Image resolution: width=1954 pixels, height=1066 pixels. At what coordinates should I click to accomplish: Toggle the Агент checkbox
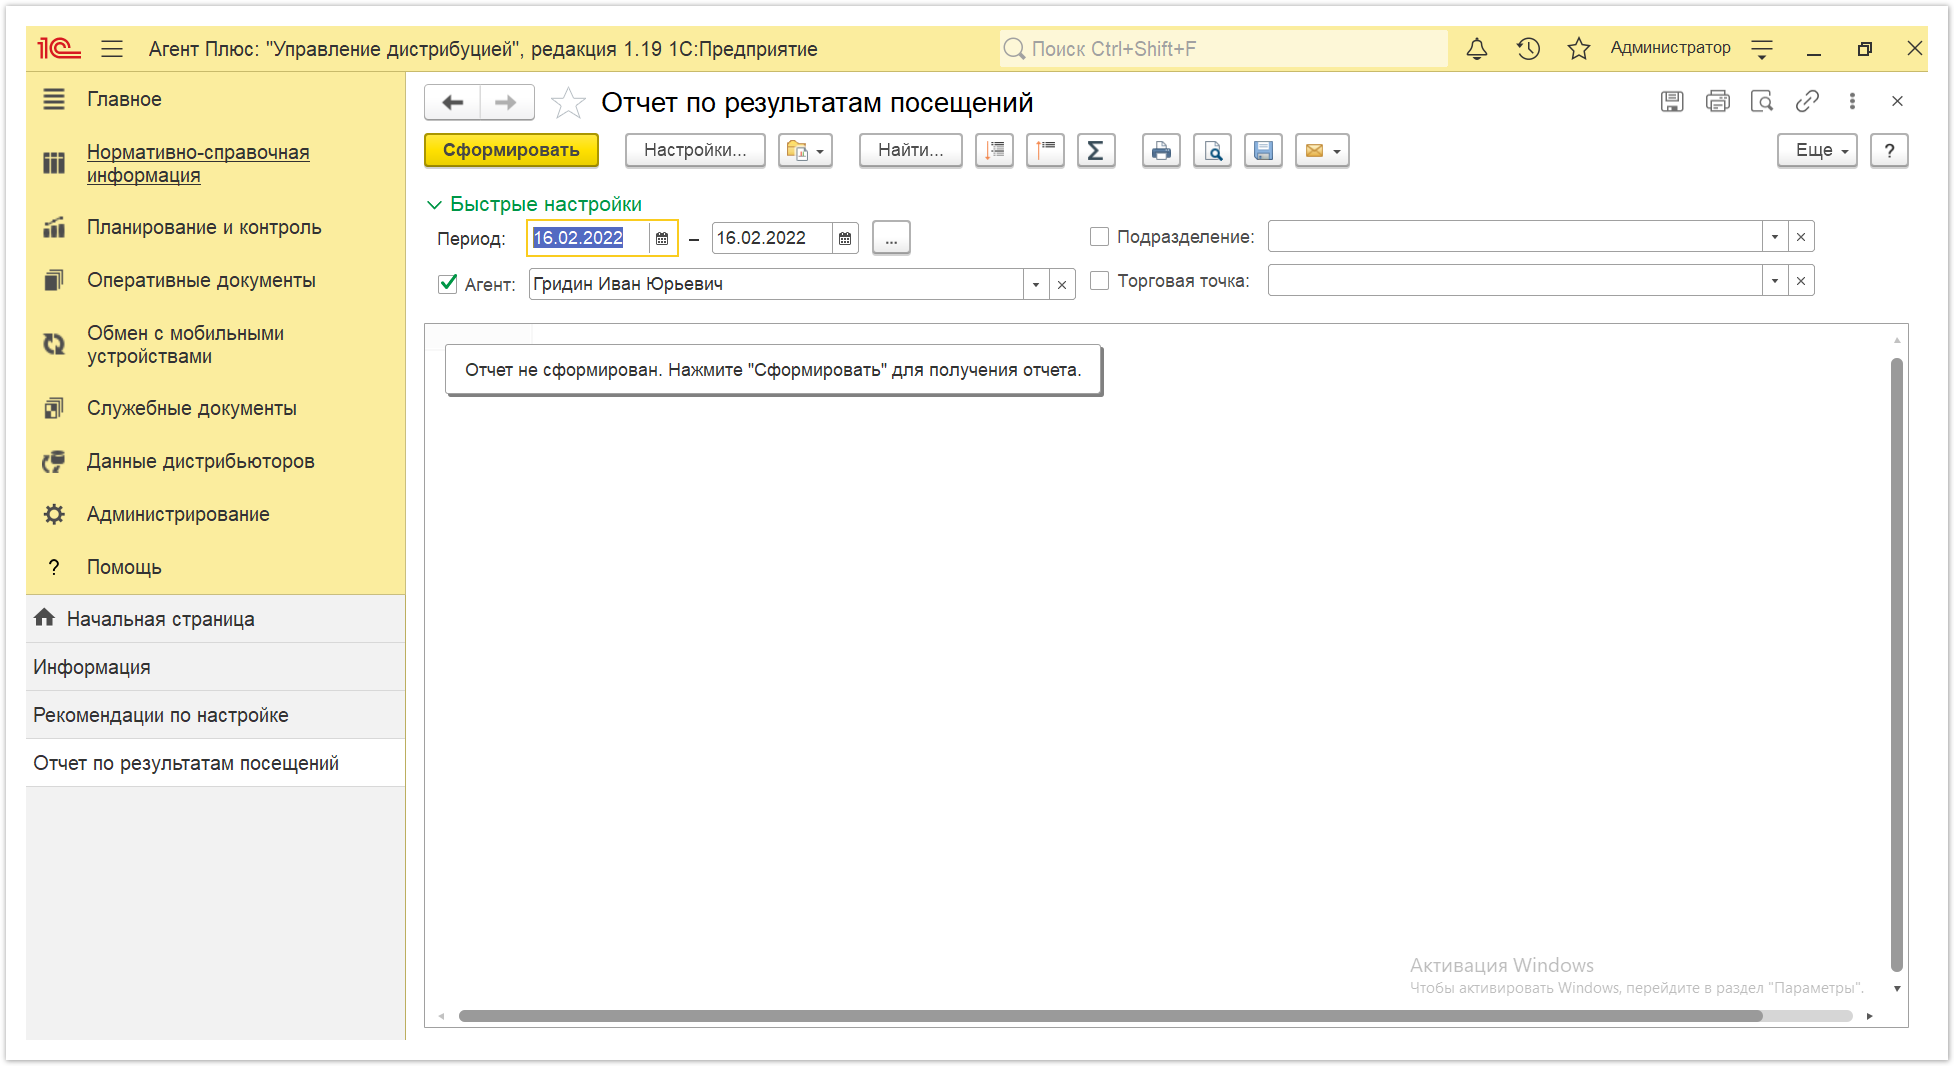(448, 284)
